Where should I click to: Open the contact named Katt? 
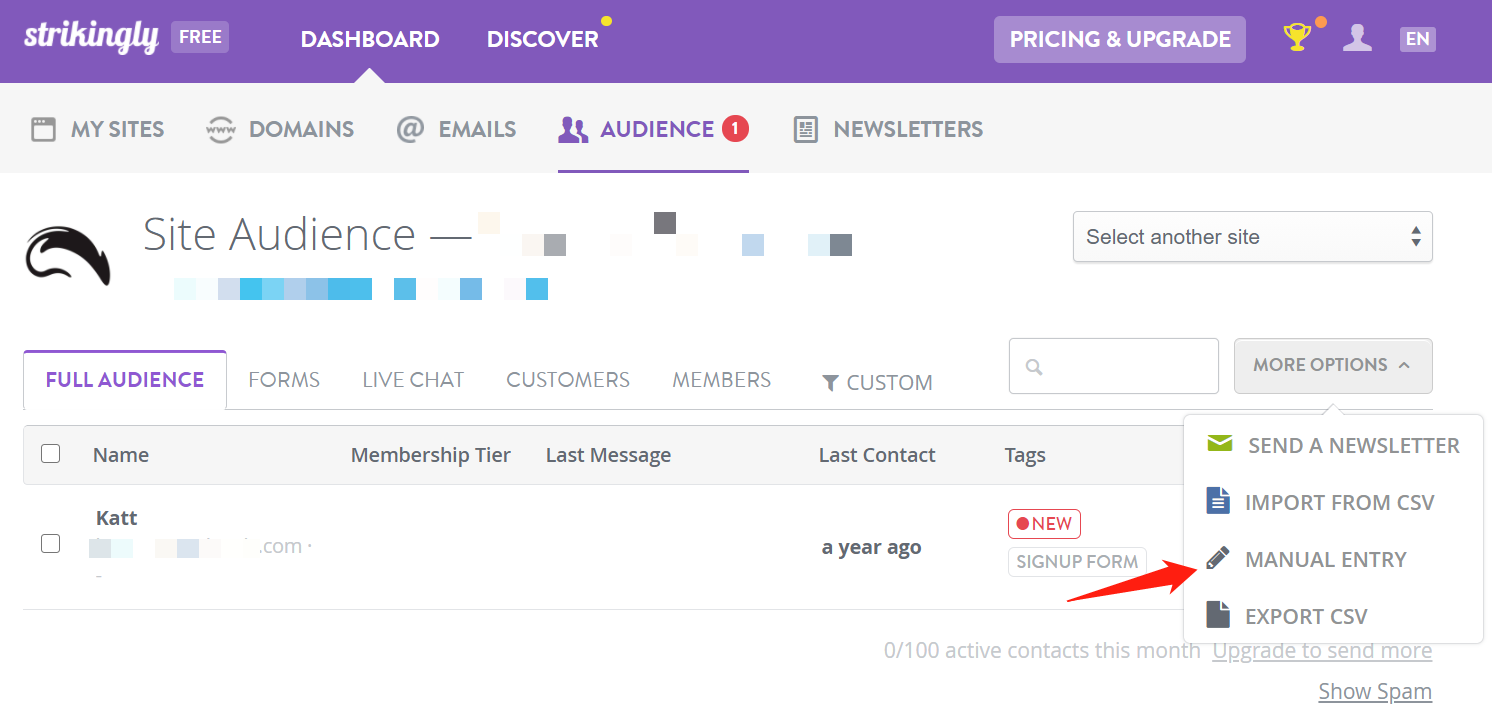(117, 518)
